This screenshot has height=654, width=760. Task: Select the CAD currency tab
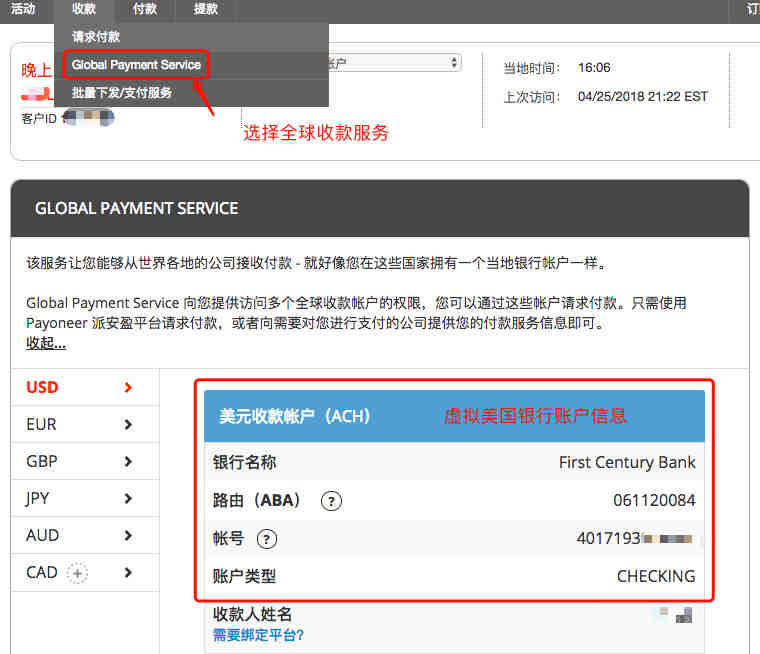85,573
